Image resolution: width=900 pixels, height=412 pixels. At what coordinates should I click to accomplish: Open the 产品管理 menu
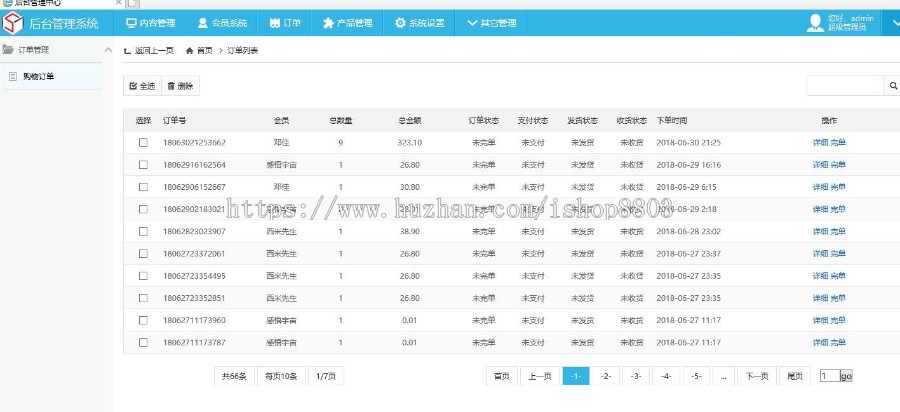point(348,24)
